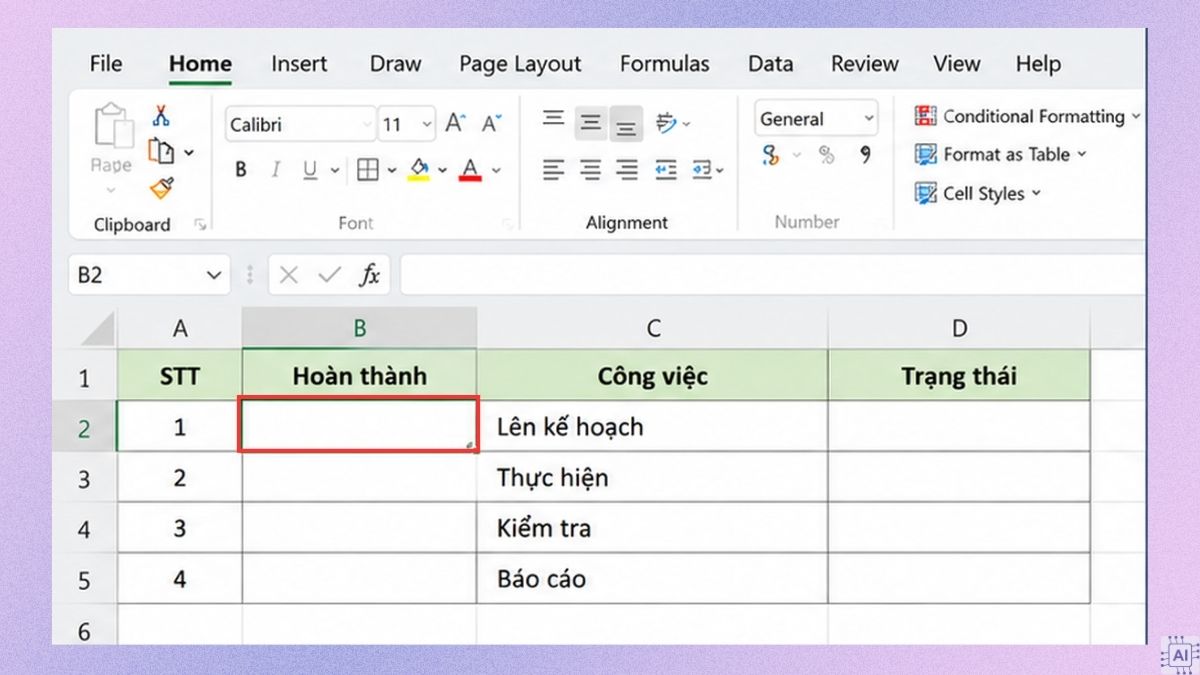1200x675 pixels.
Task: Toggle Italic formatting
Action: [x=276, y=170]
